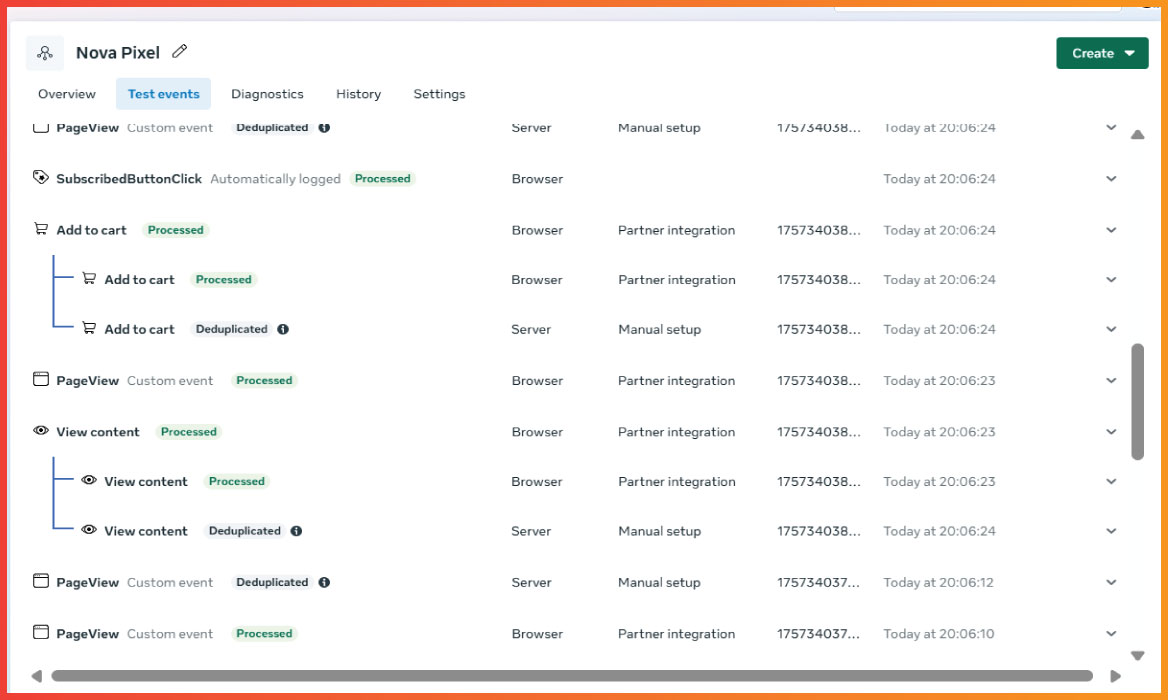Collapse the Add to cart event details
Image resolution: width=1168 pixels, height=700 pixels.
pos(1111,229)
